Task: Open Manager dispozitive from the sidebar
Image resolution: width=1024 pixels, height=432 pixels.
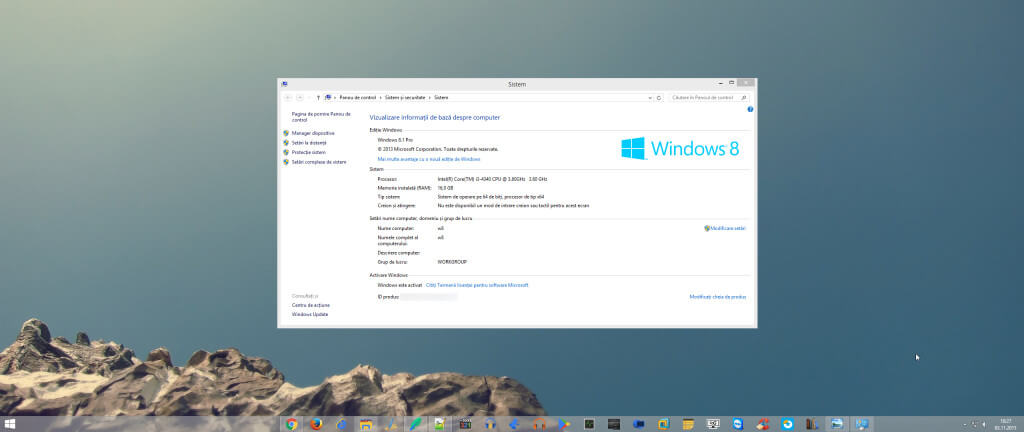Action: [313, 133]
